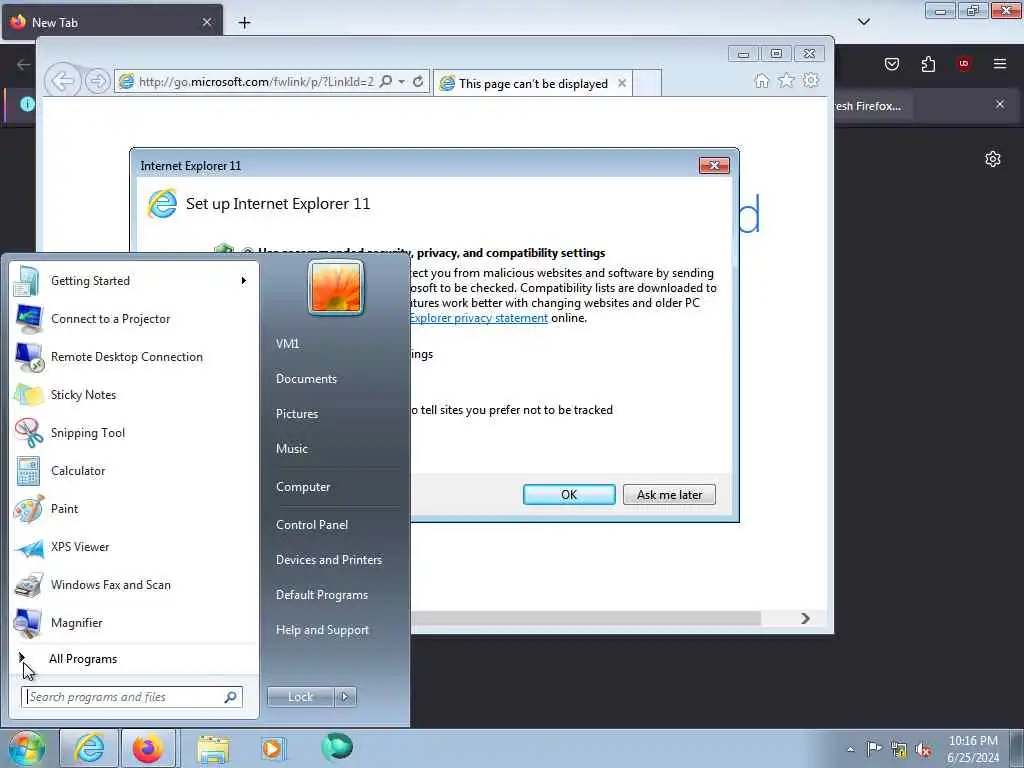Click the user account picture in Start menu

tap(336, 287)
